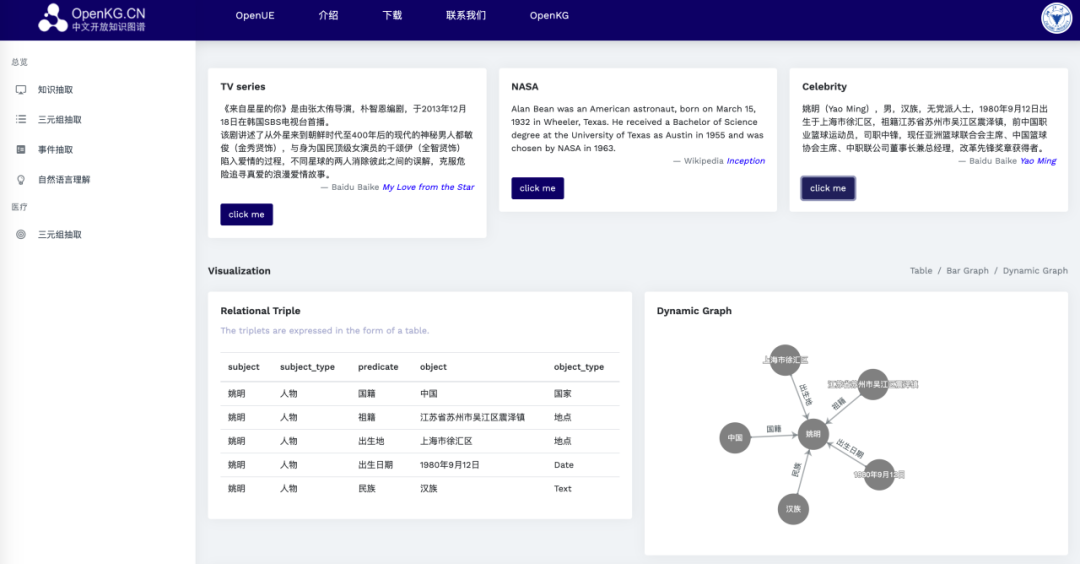The image size is (1080, 564).
Task: Click the TV series card title
Action: tap(242, 87)
